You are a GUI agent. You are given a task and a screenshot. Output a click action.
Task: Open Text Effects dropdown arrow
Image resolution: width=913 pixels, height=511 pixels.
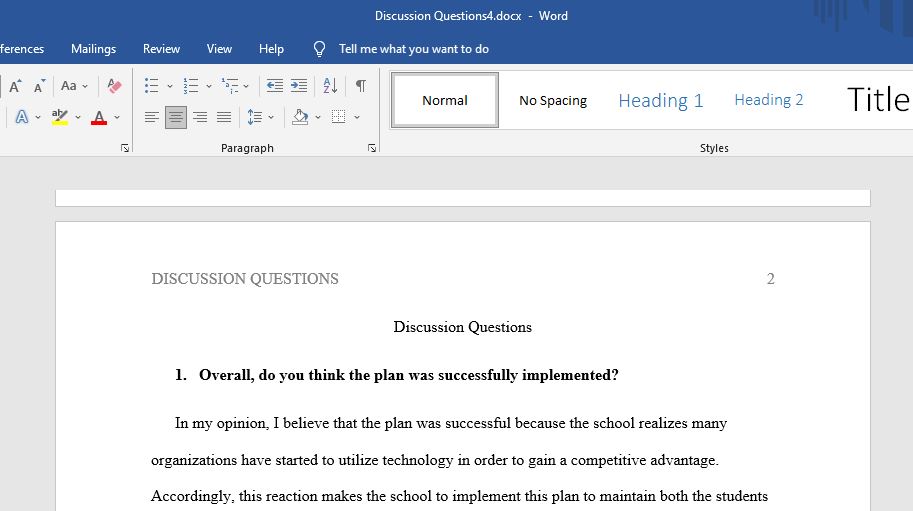click(x=38, y=117)
